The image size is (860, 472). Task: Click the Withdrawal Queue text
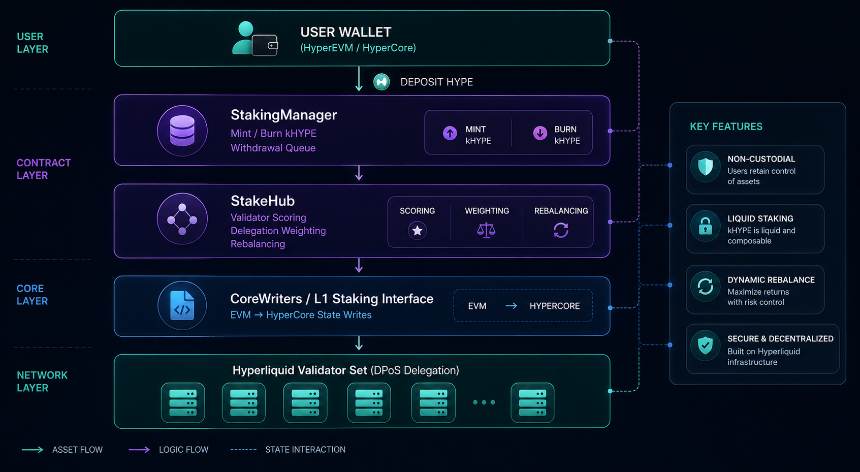click(273, 148)
